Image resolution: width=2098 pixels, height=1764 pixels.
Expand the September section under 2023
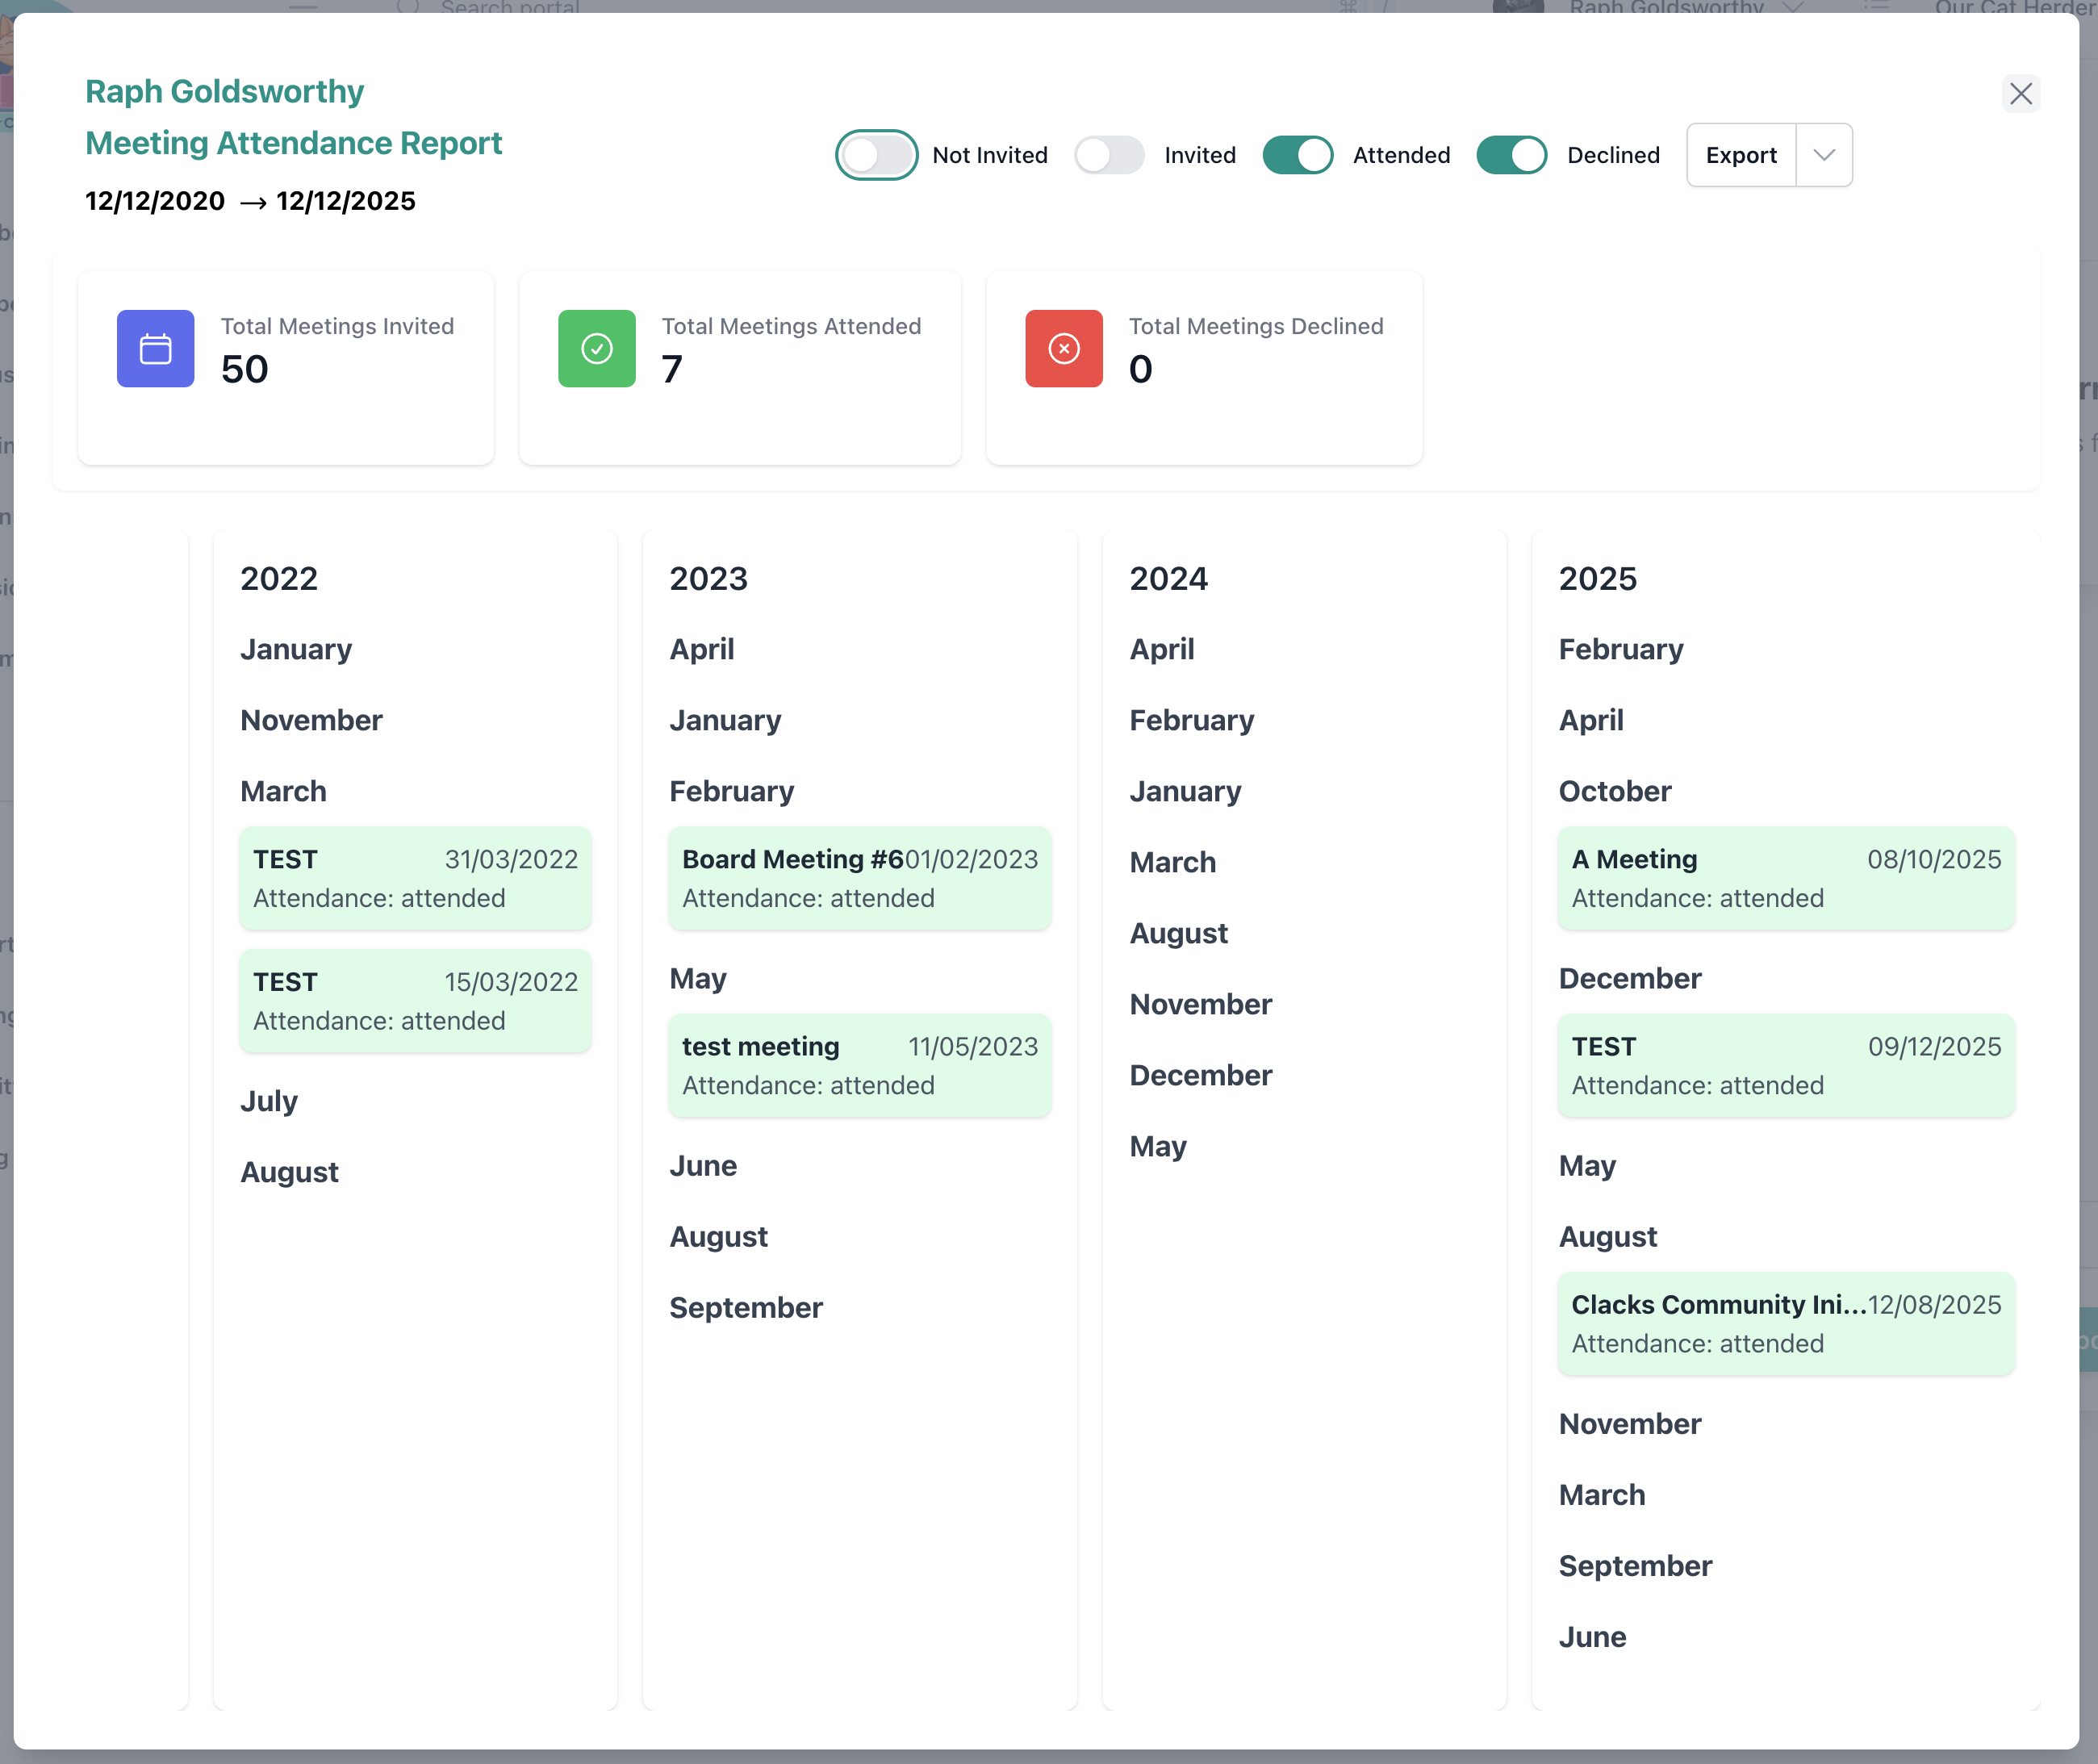click(x=745, y=1307)
